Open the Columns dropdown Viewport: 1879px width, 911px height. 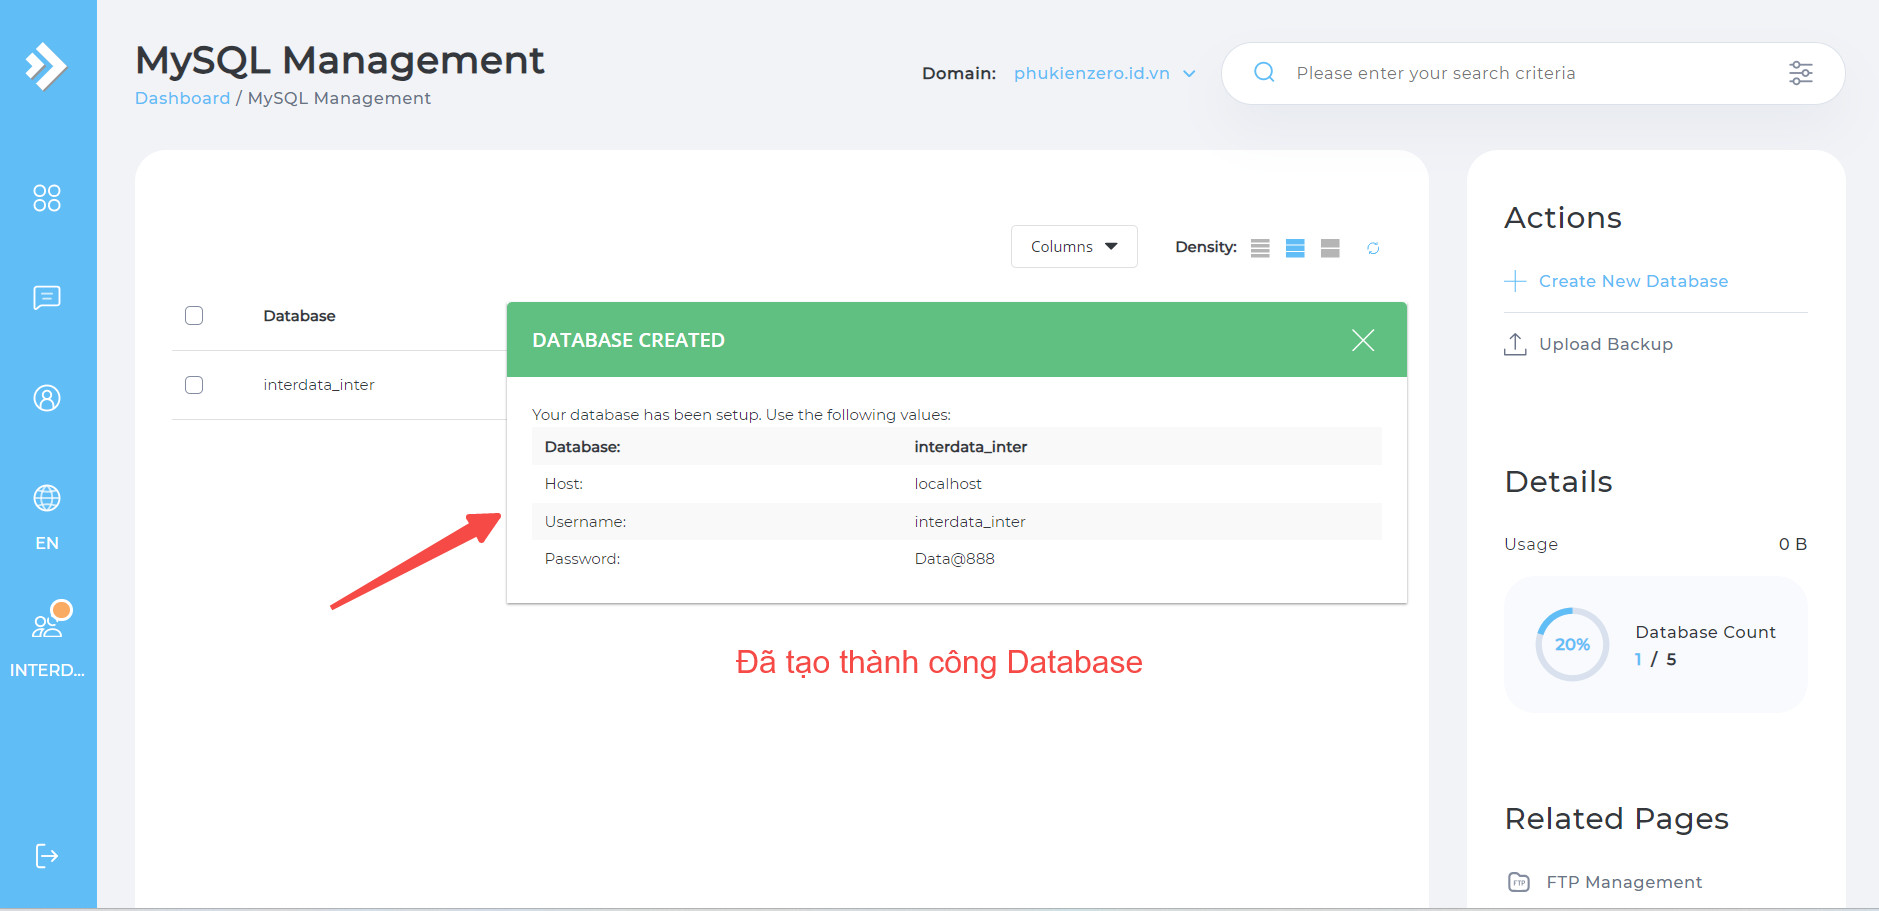coord(1074,247)
